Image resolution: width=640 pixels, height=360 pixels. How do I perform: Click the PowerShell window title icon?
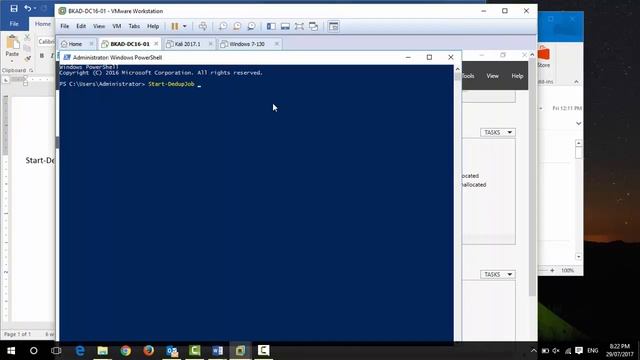[67, 58]
